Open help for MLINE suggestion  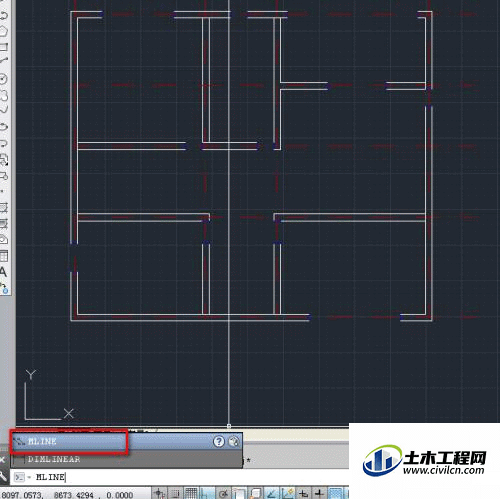click(219, 442)
